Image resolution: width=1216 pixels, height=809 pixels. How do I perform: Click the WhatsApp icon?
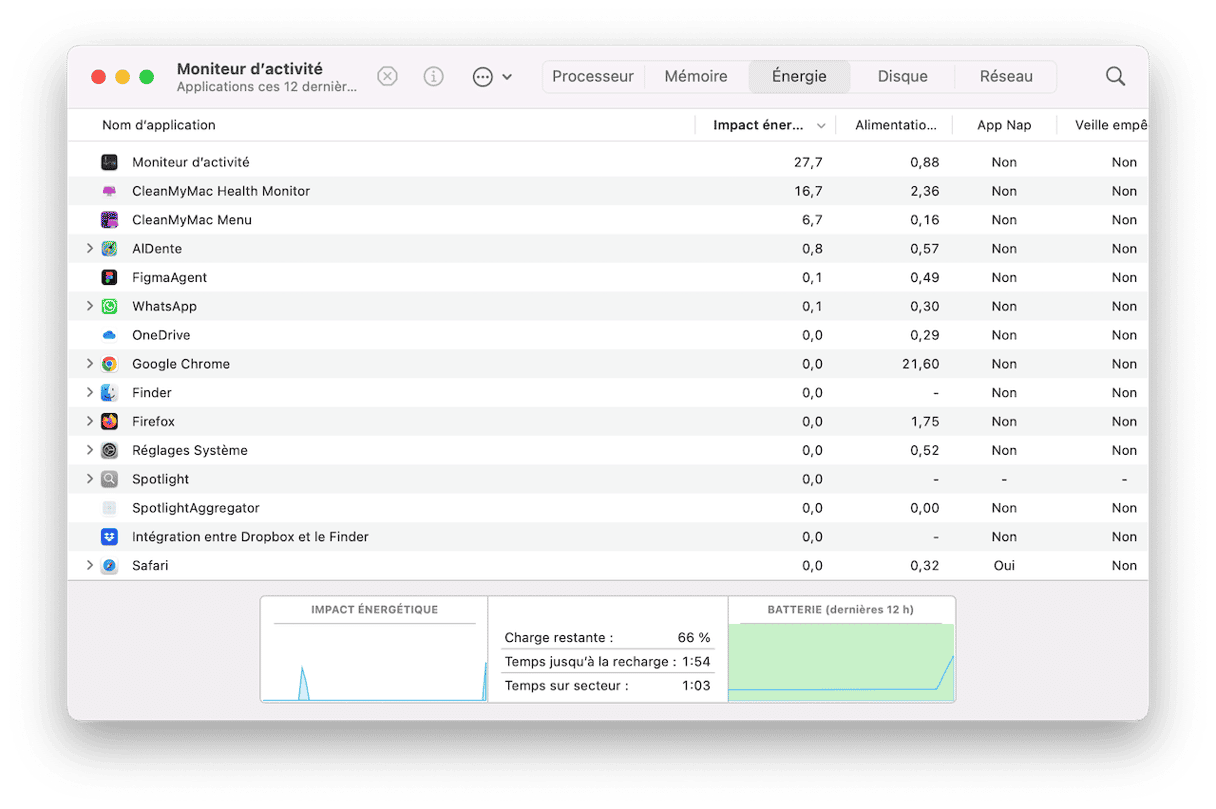click(x=110, y=306)
